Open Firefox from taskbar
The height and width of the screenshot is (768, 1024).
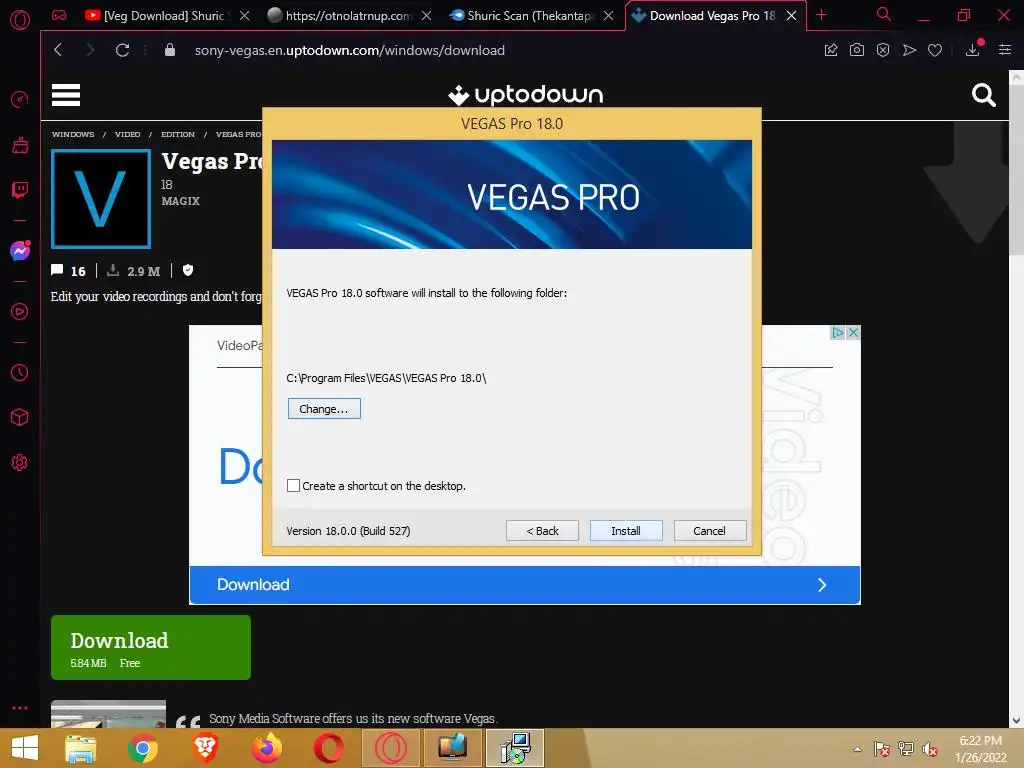pyautogui.click(x=267, y=748)
